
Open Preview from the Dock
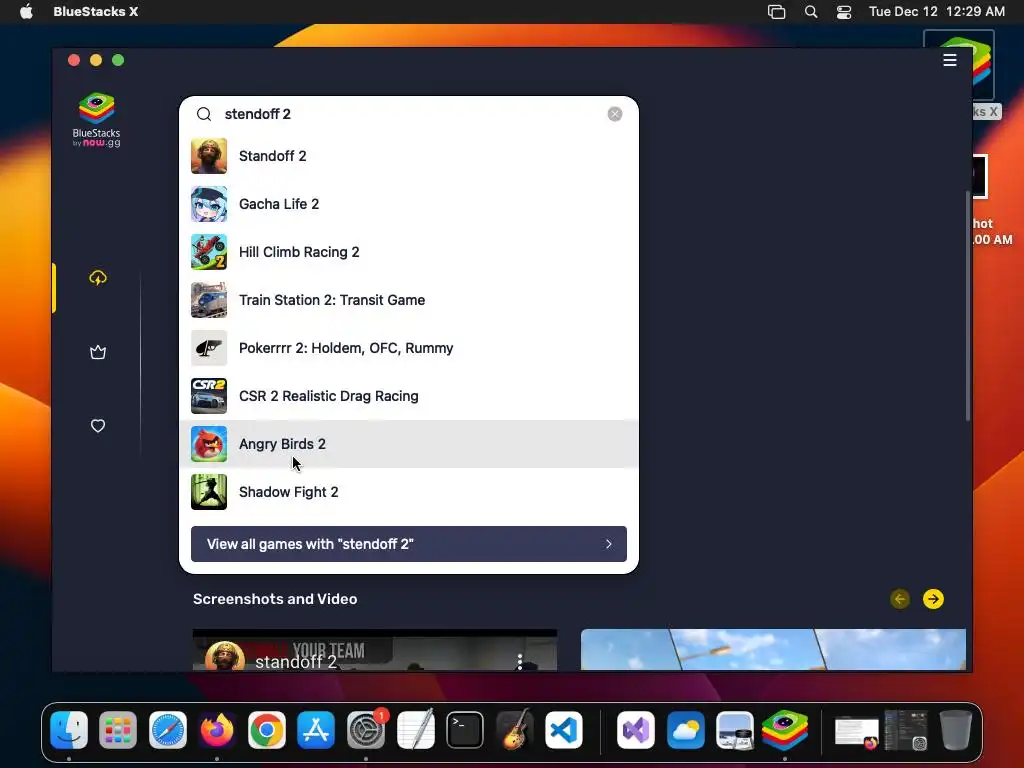[x=735, y=729]
